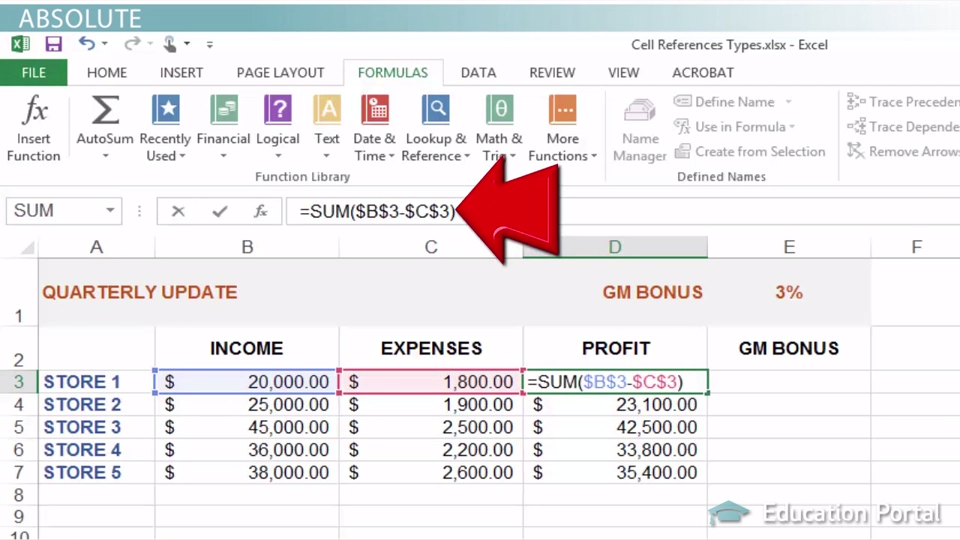Open the Financial functions library

tap(223, 127)
